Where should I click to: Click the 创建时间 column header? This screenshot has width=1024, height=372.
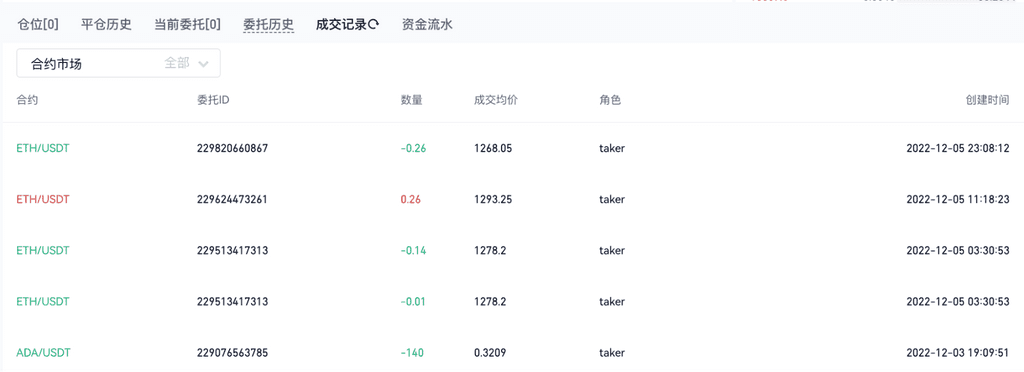(x=987, y=101)
